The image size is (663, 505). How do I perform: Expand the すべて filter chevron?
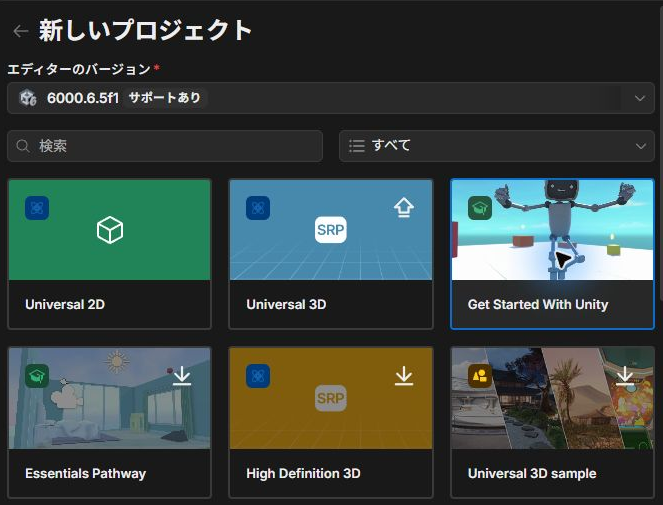[x=641, y=146]
